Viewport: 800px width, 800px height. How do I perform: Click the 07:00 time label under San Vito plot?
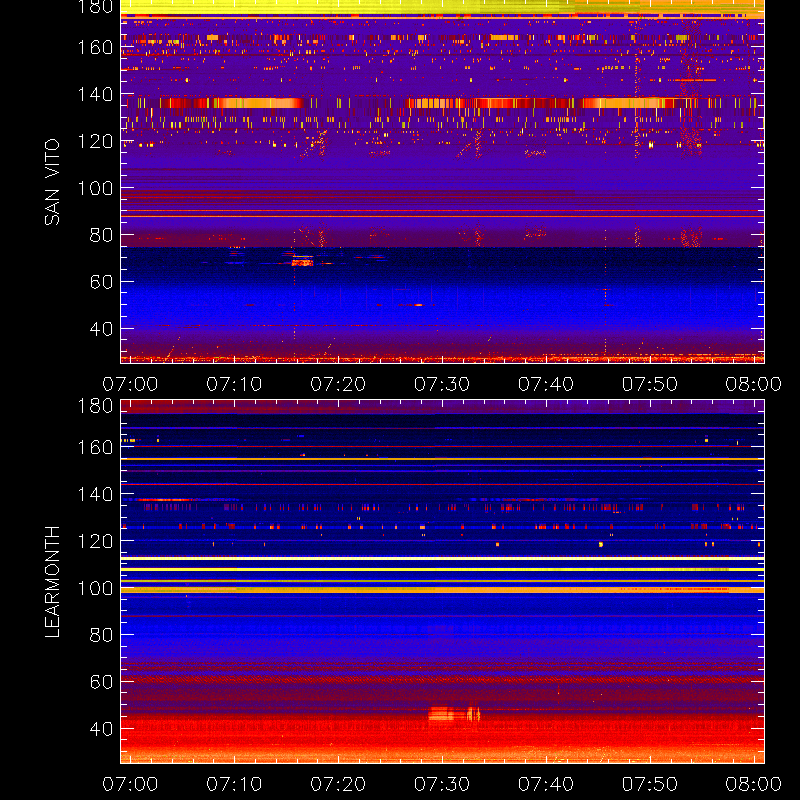[x=130, y=384]
